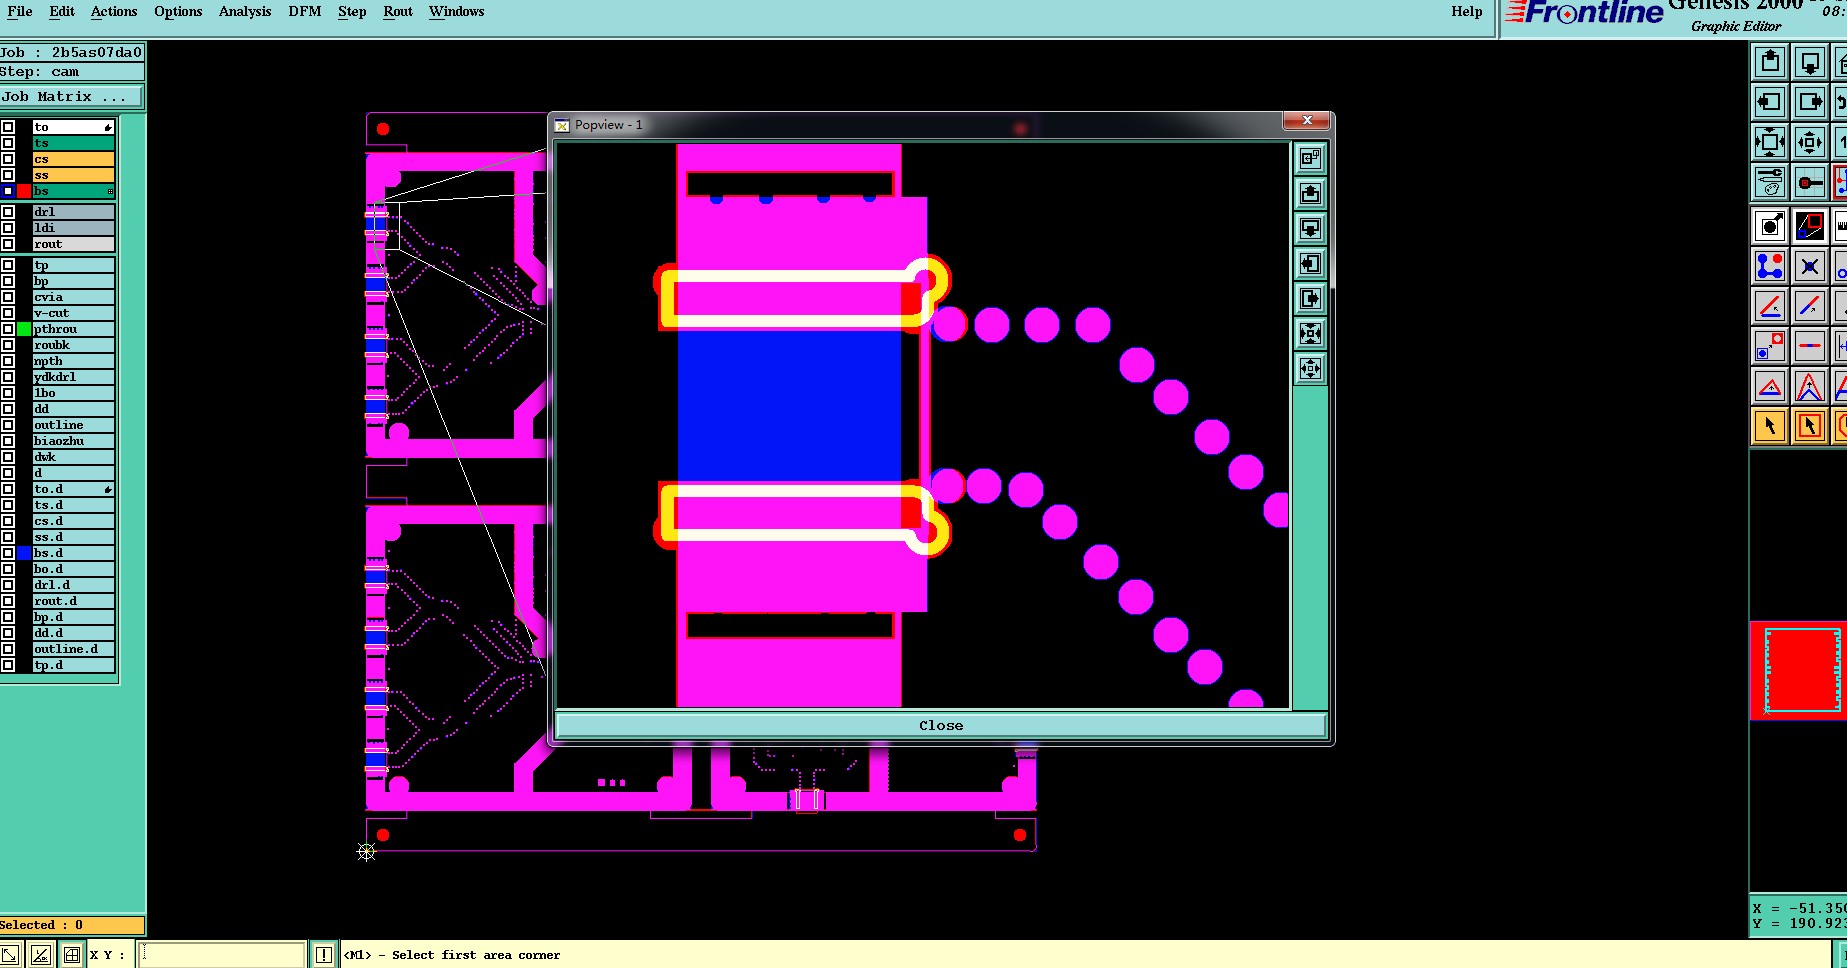Select the to.d layer row
Viewport: 1847px width, 968px height.
[74, 489]
